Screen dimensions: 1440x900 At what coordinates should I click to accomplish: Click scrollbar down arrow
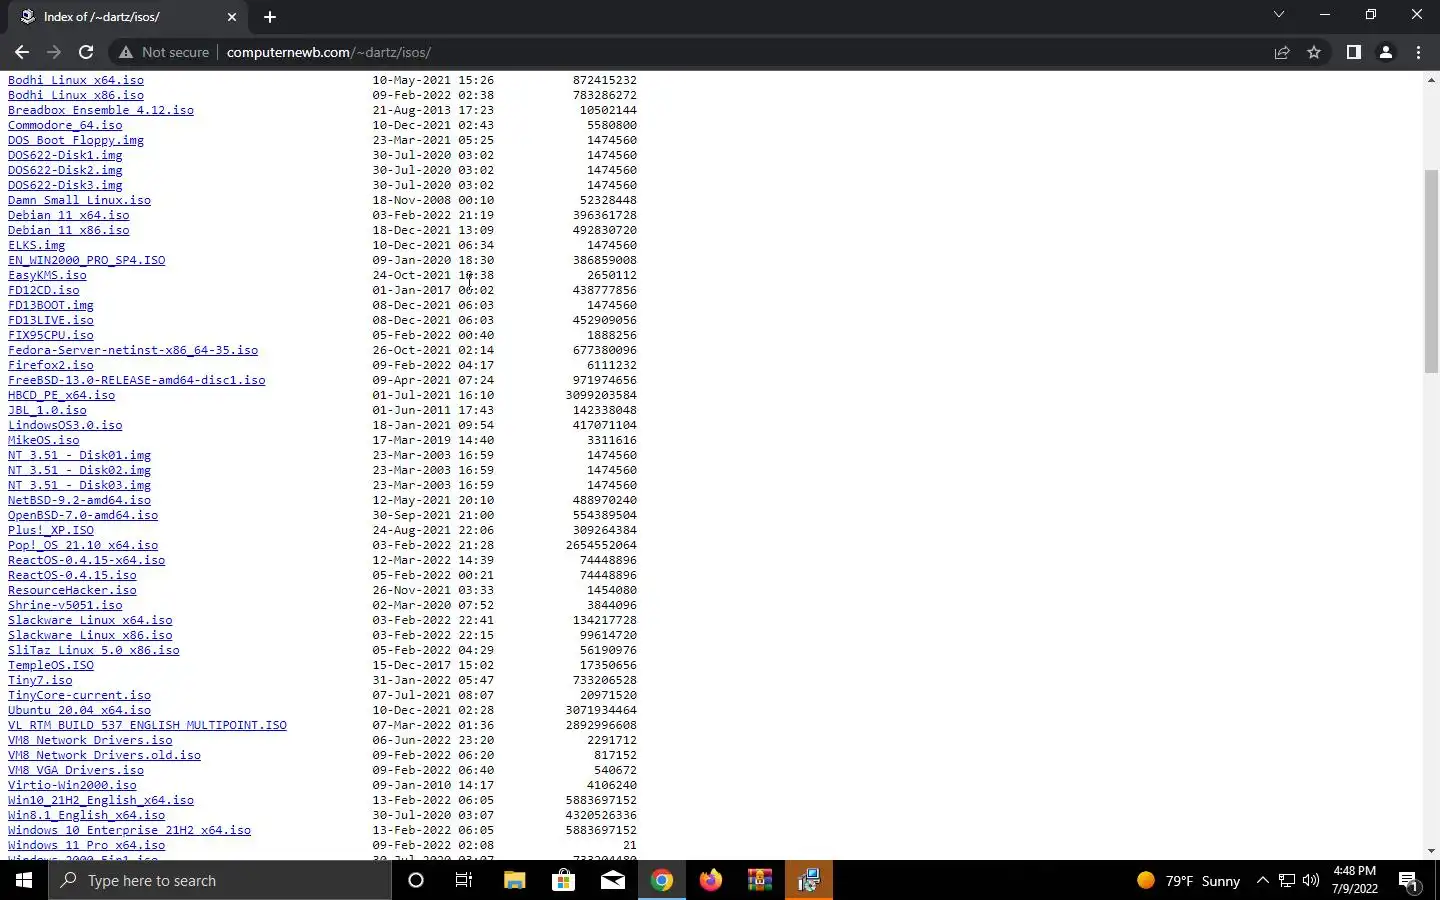tap(1431, 851)
